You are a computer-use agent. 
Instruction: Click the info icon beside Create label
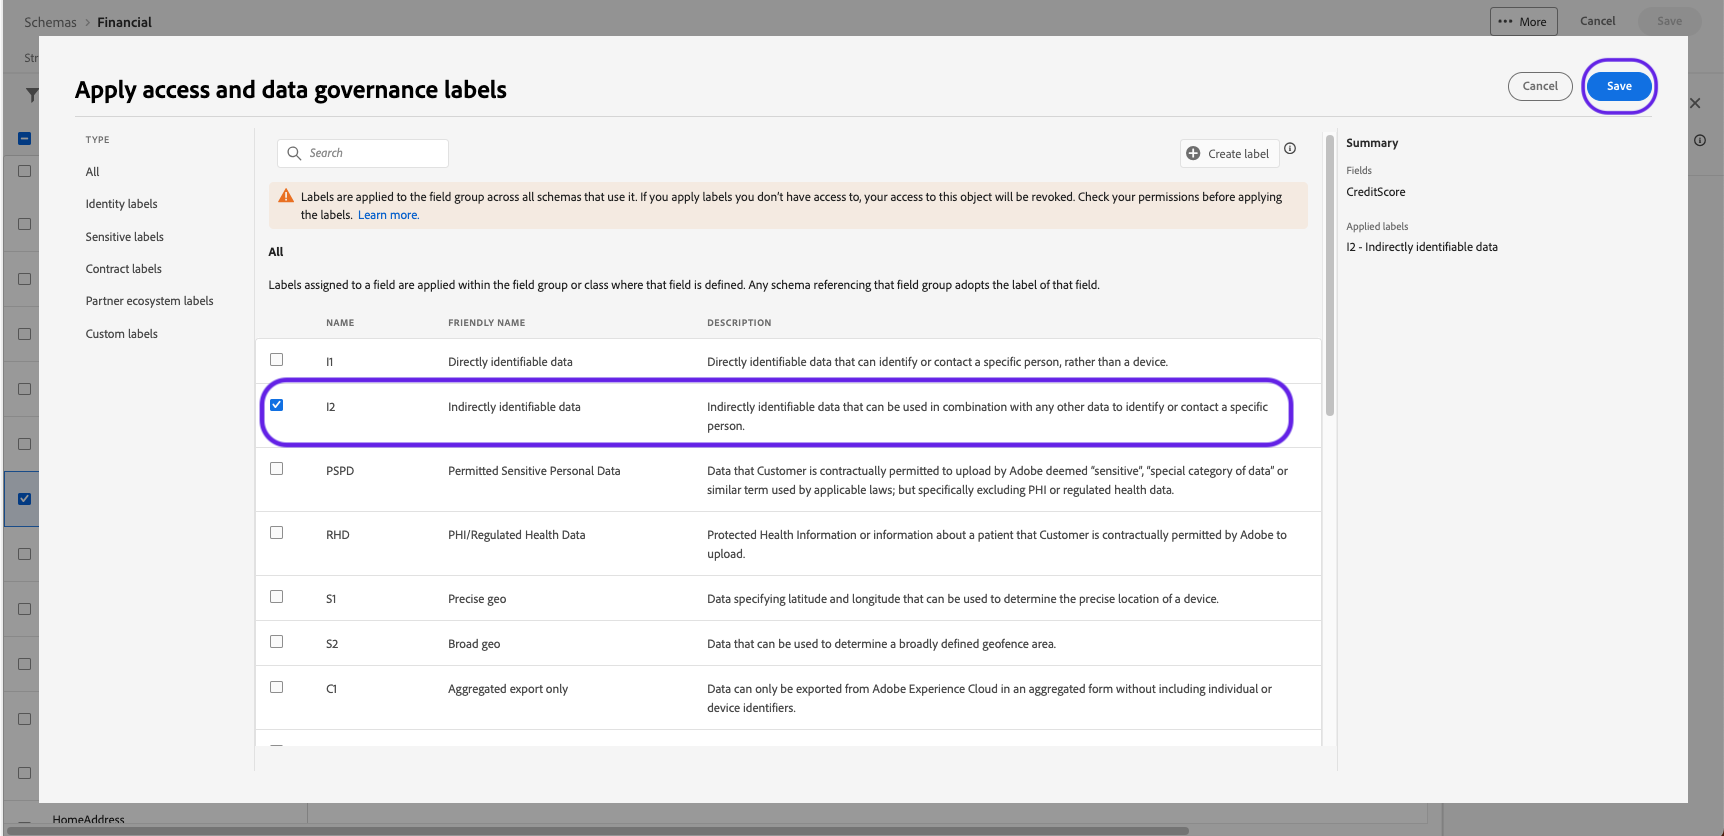coord(1290,149)
